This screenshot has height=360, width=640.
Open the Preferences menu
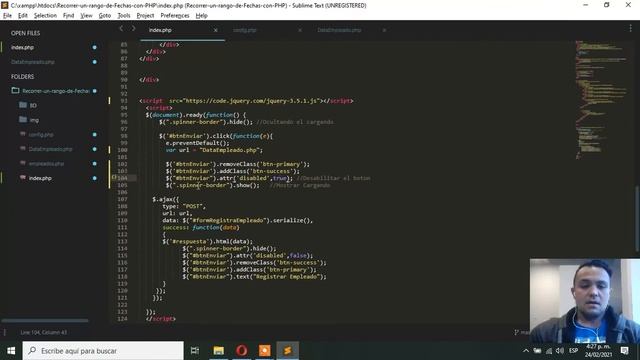175,16
